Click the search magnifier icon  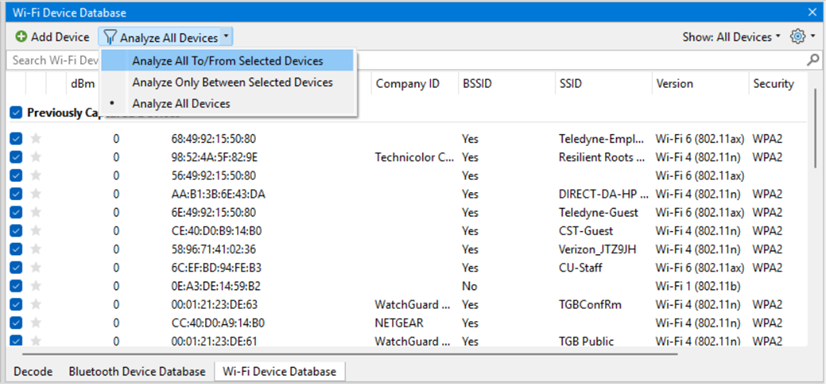[x=813, y=60]
